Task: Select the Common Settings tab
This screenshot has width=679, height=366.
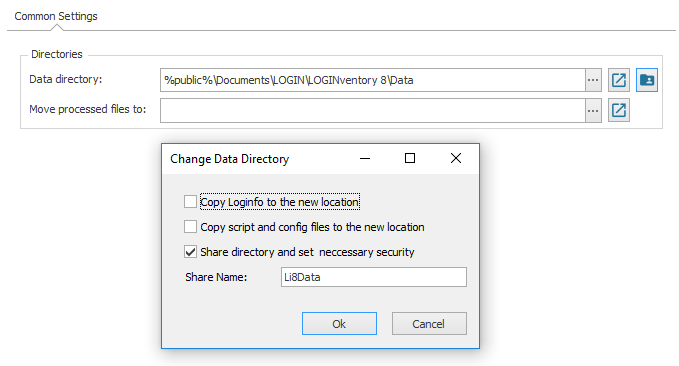Action: pos(56,16)
